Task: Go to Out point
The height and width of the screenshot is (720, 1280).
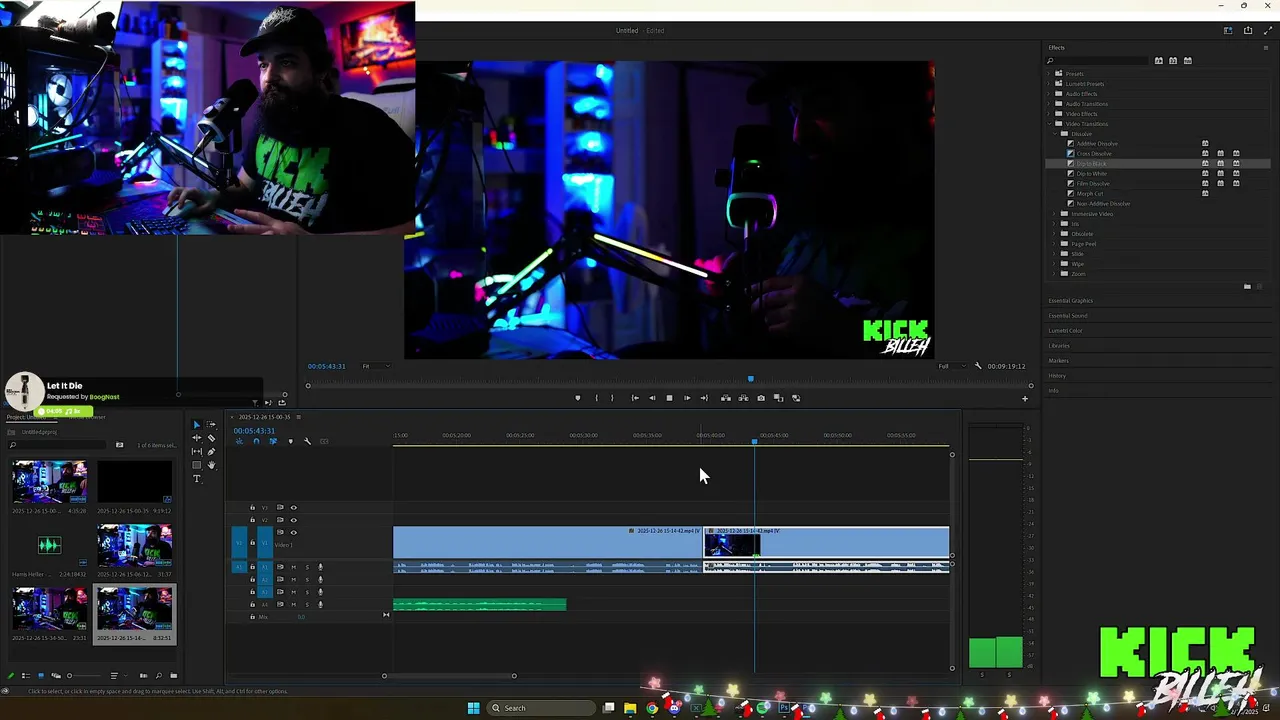Action: click(x=704, y=398)
